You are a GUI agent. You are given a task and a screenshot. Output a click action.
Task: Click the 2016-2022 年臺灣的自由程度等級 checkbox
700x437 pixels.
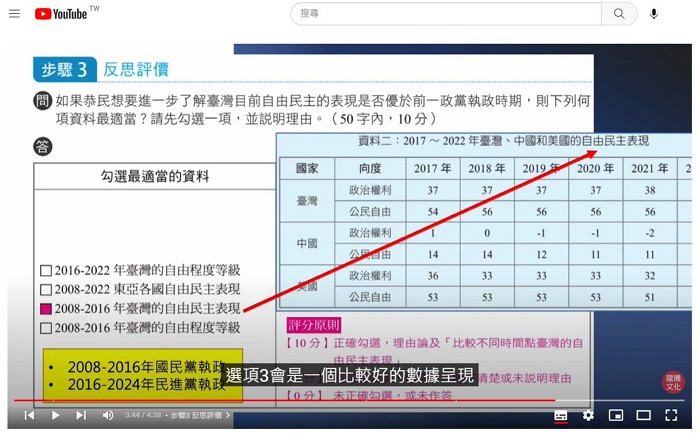point(45,271)
